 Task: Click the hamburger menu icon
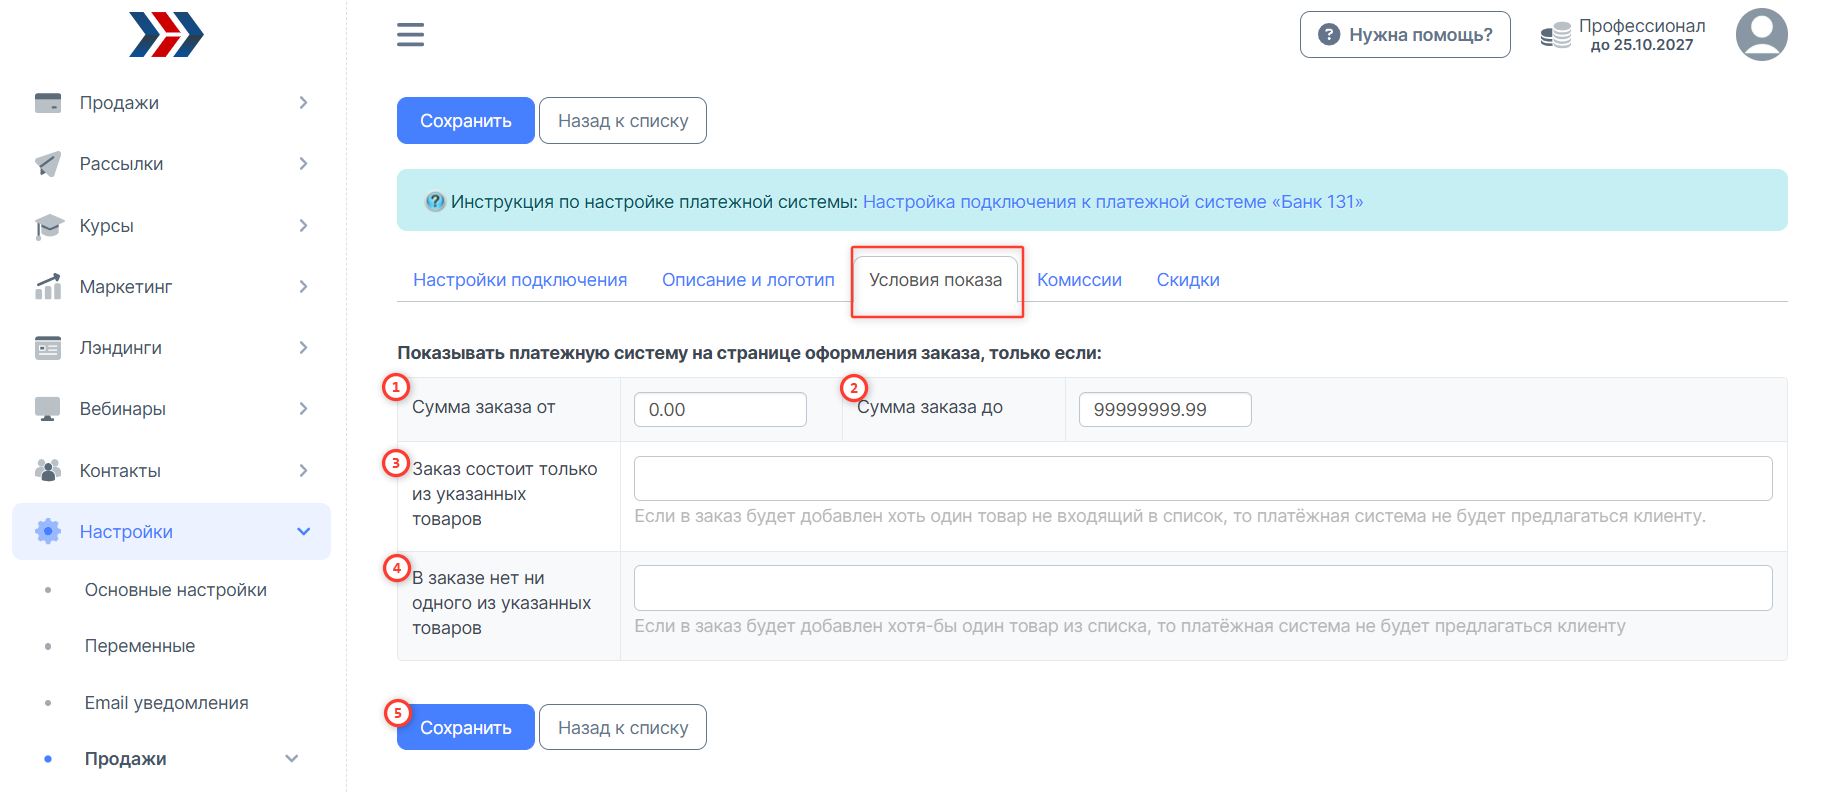tap(410, 35)
